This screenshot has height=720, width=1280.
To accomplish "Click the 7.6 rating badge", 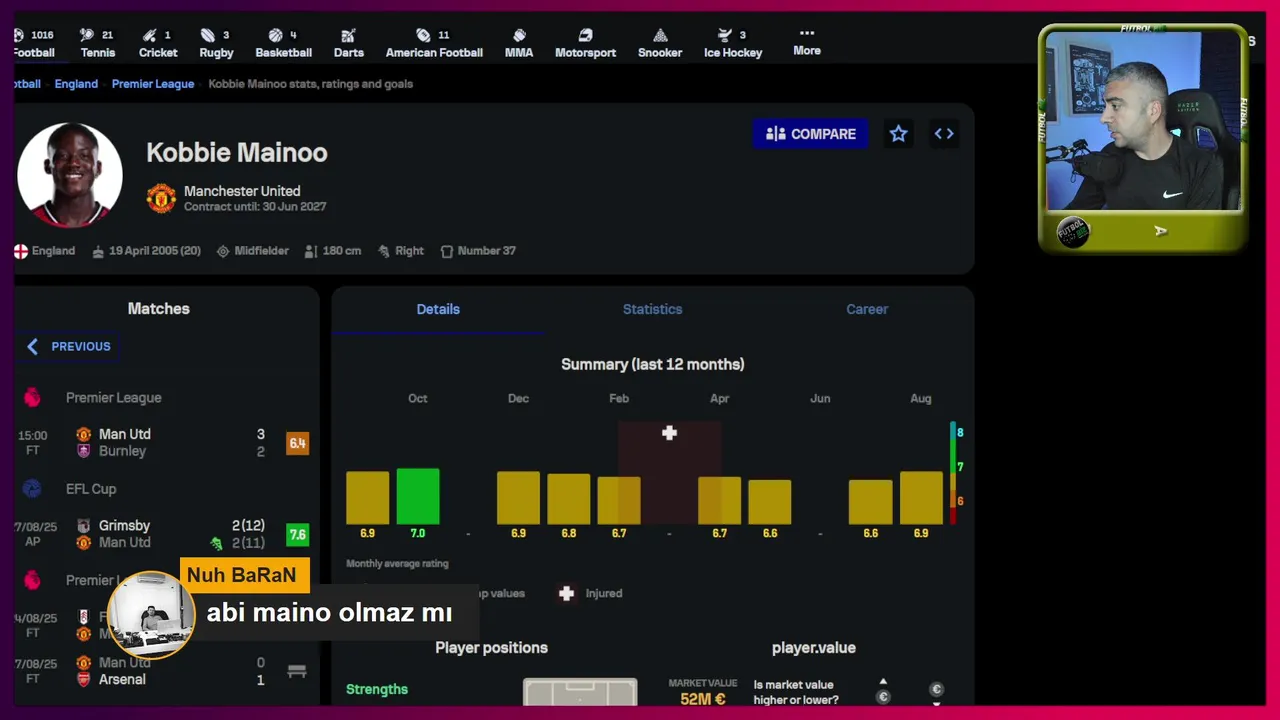I will 297,535.
